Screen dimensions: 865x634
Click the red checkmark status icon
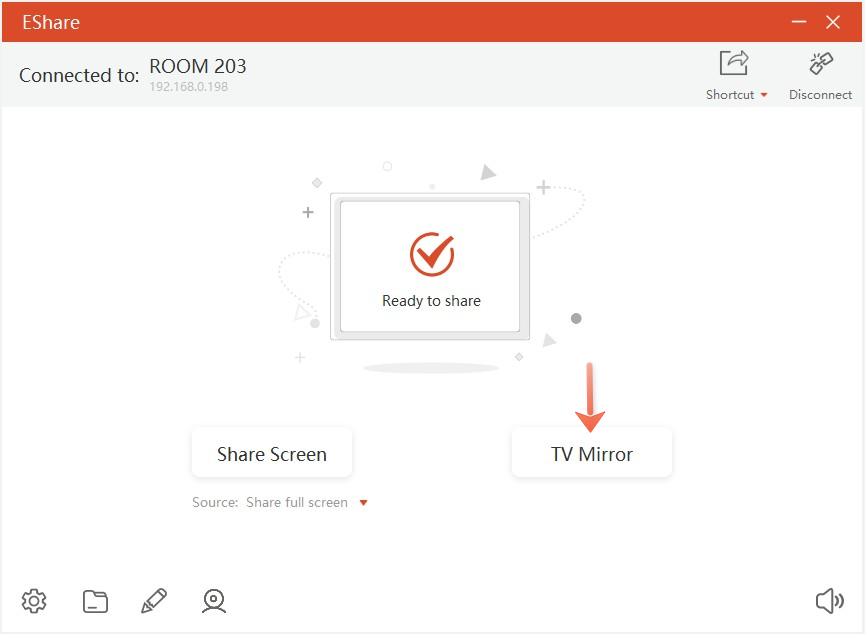click(431, 254)
